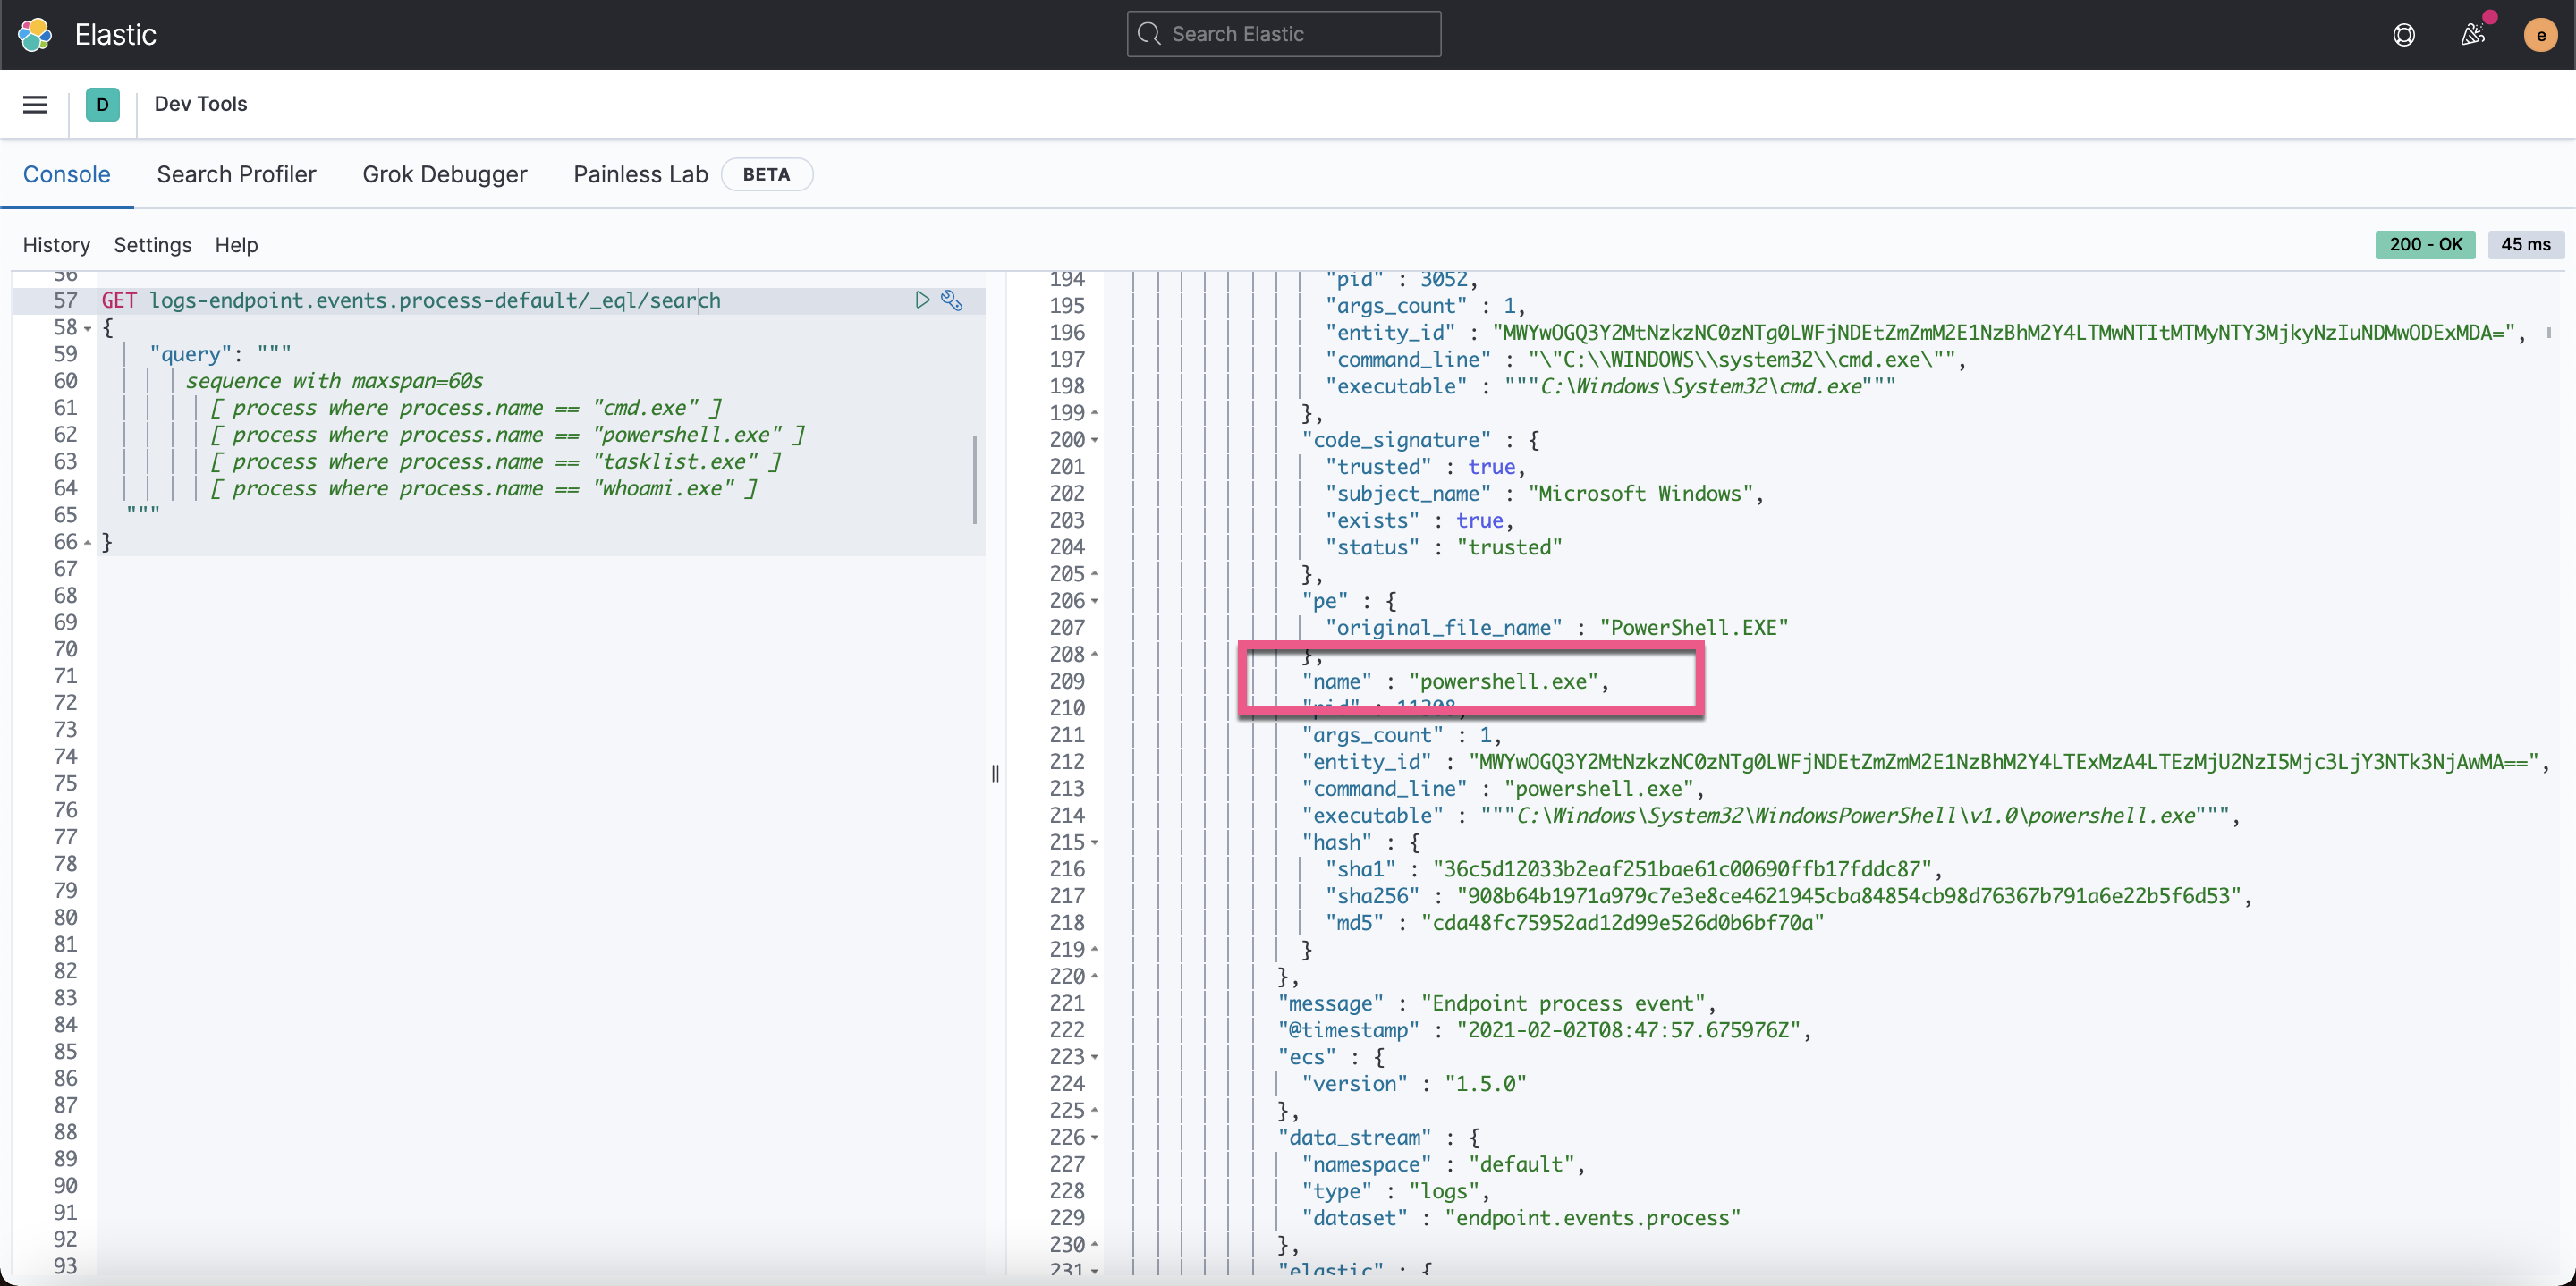Collapse the pe block at line 206

click(1095, 601)
